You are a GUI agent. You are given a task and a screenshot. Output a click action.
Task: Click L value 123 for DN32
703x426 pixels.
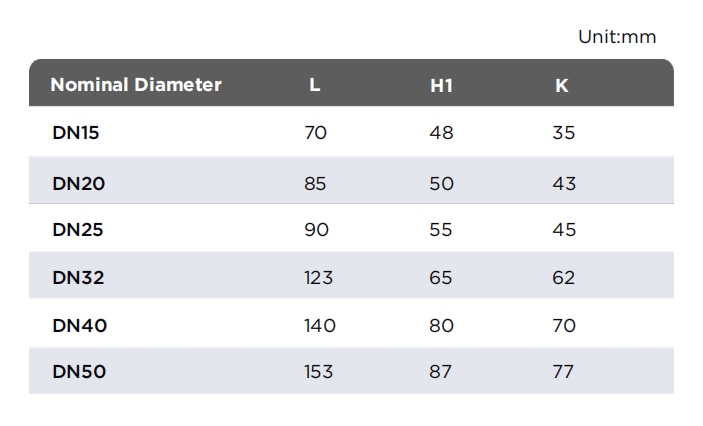tap(319, 278)
